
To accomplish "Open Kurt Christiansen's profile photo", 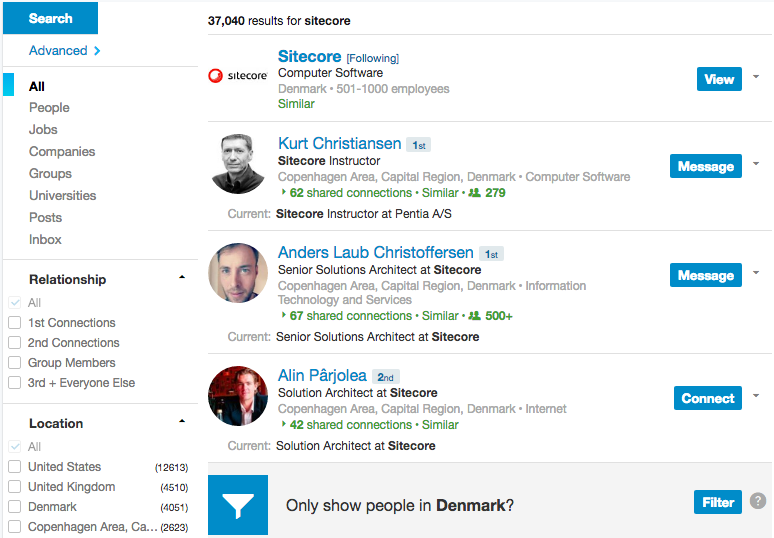I will coord(238,164).
